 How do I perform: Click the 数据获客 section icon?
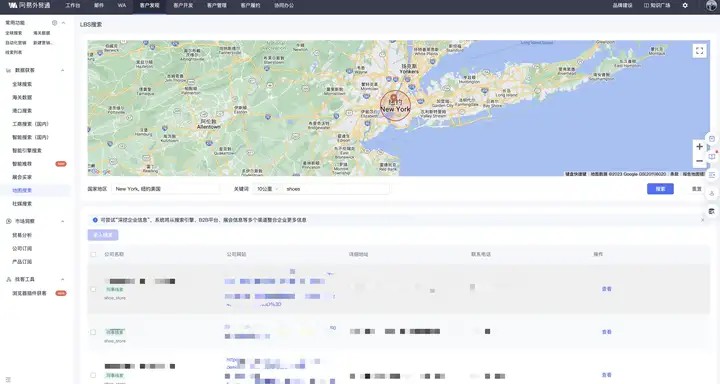pyautogui.click(x=8, y=70)
